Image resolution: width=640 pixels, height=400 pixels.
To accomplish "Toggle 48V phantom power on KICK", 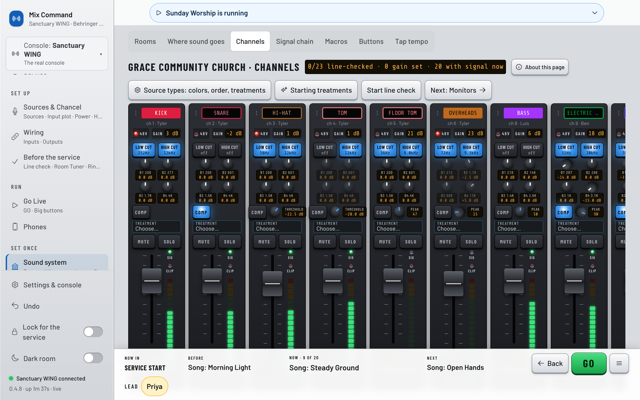I will click(x=140, y=133).
